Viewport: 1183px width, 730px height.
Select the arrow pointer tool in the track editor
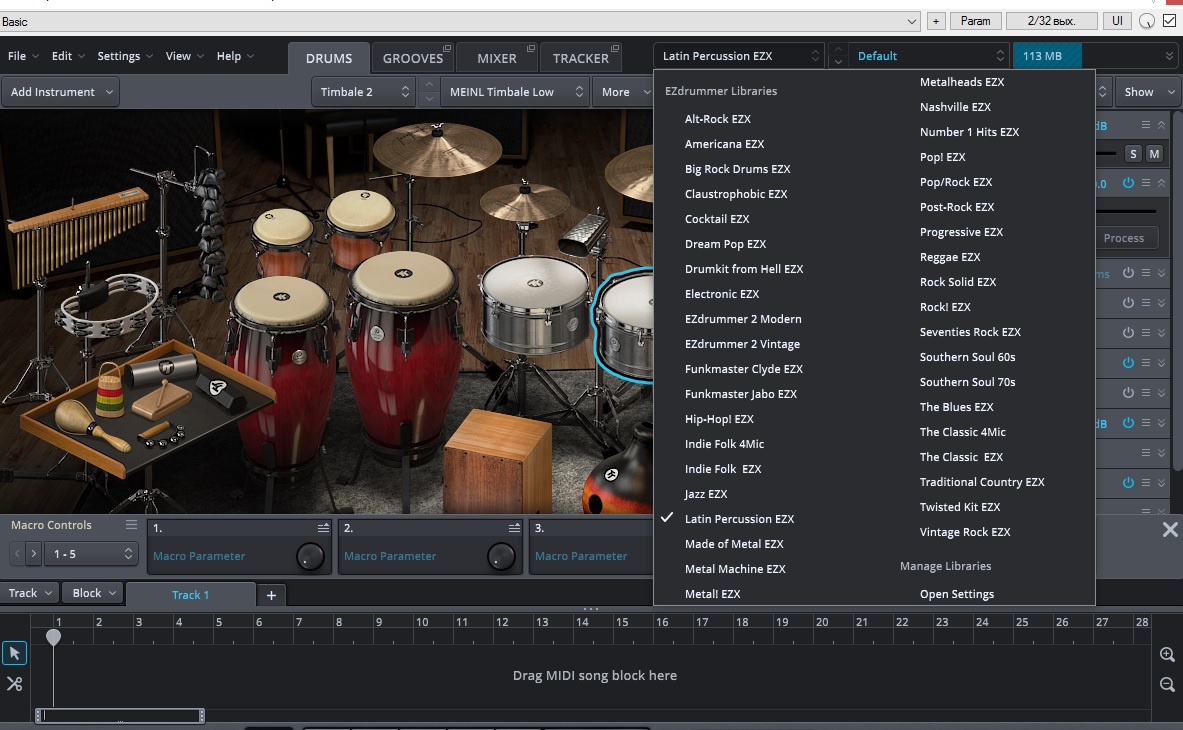point(14,653)
